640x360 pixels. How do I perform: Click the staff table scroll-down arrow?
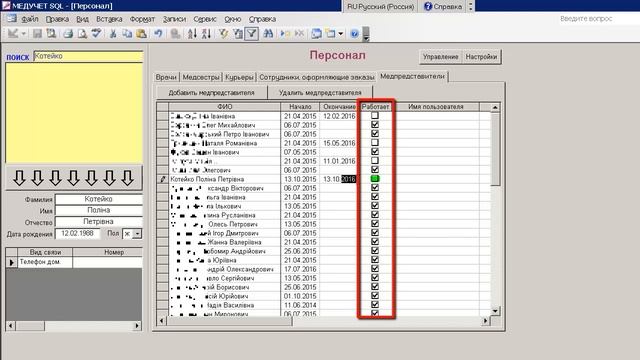point(495,311)
